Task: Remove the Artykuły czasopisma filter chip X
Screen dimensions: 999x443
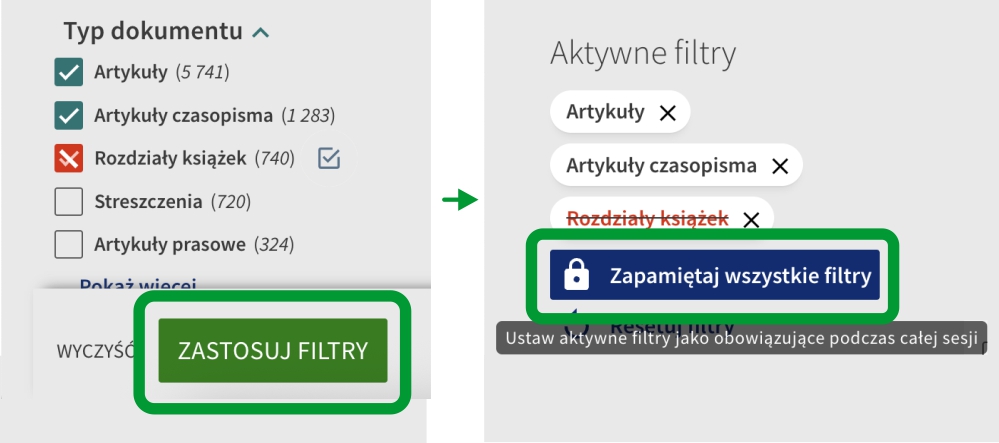Action: click(x=780, y=166)
